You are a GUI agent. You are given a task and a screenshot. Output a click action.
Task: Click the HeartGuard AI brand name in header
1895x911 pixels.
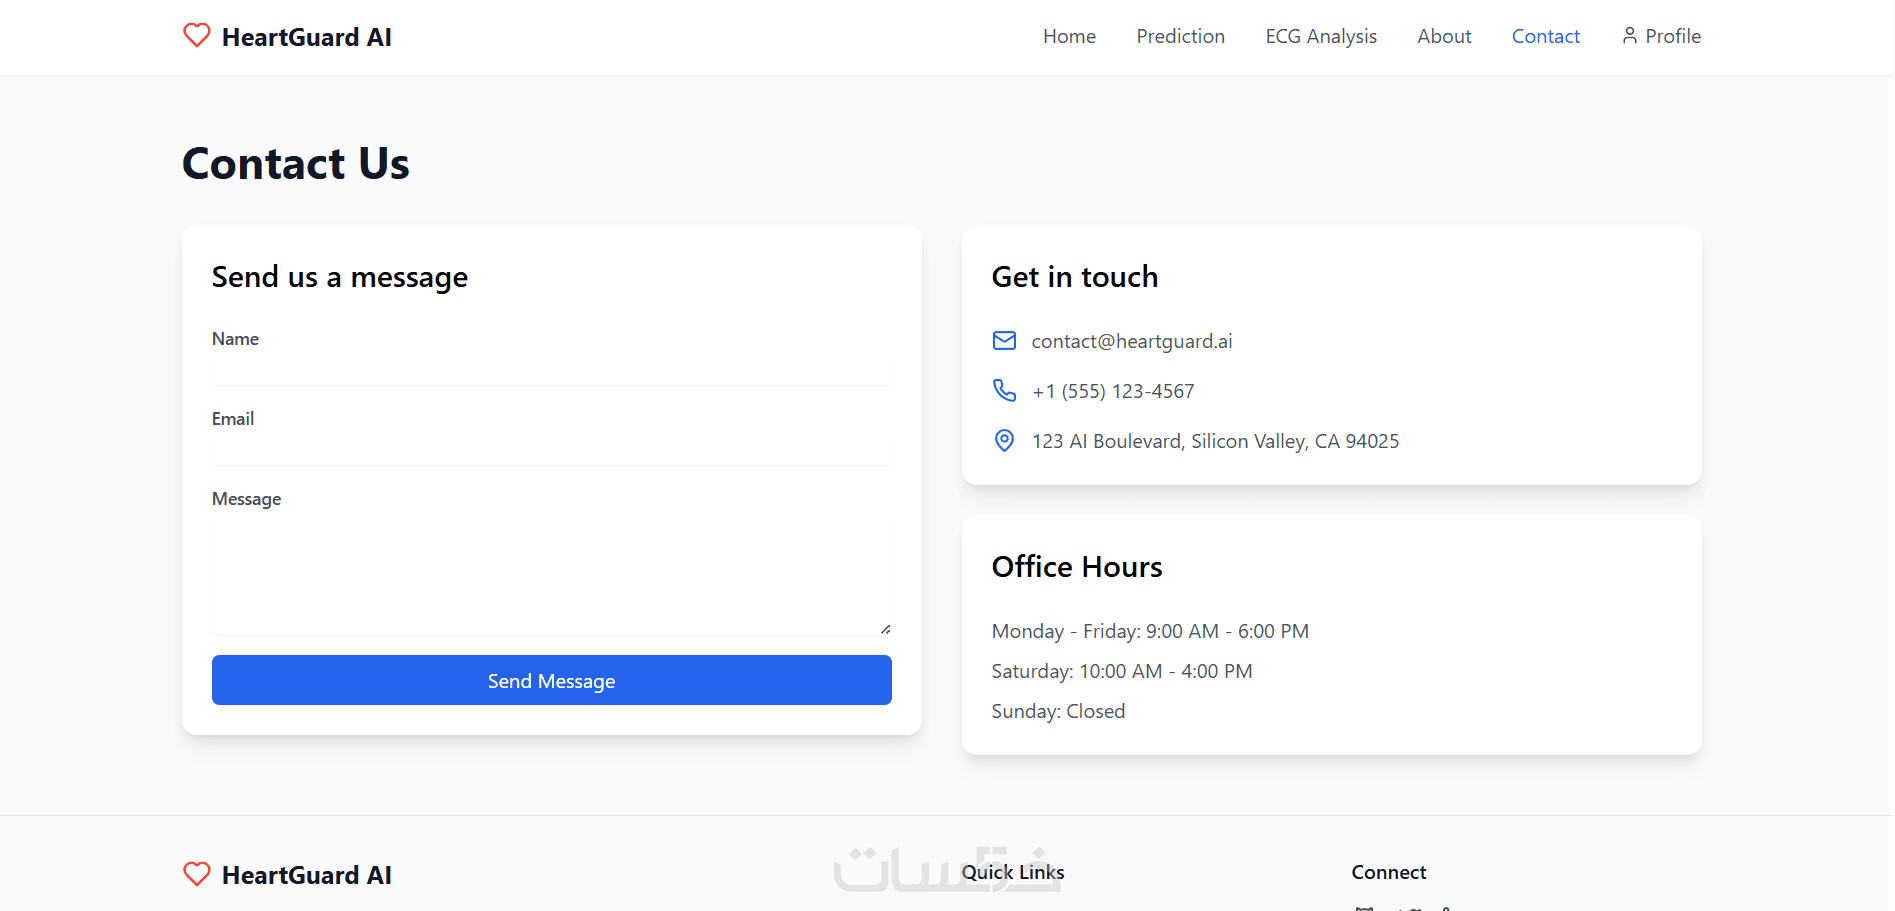(306, 37)
